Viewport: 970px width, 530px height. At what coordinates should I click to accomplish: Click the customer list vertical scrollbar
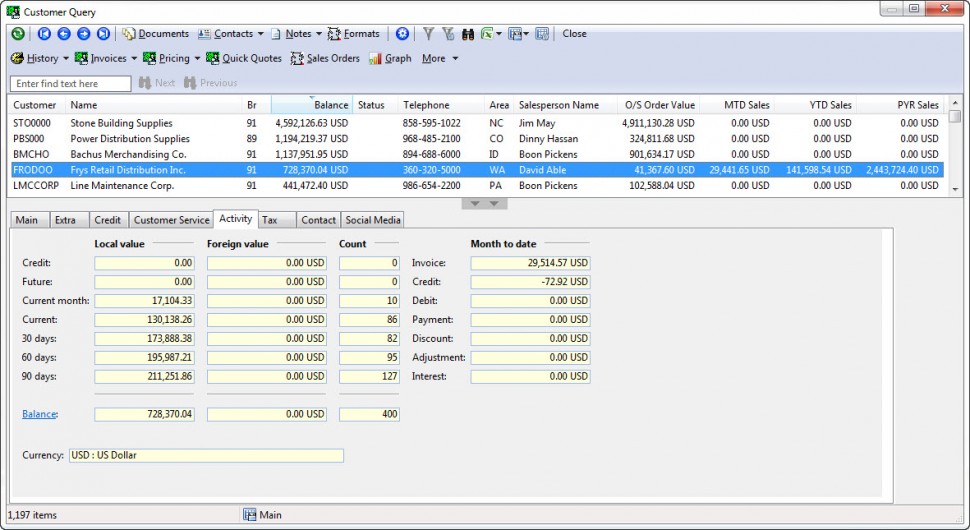point(955,147)
